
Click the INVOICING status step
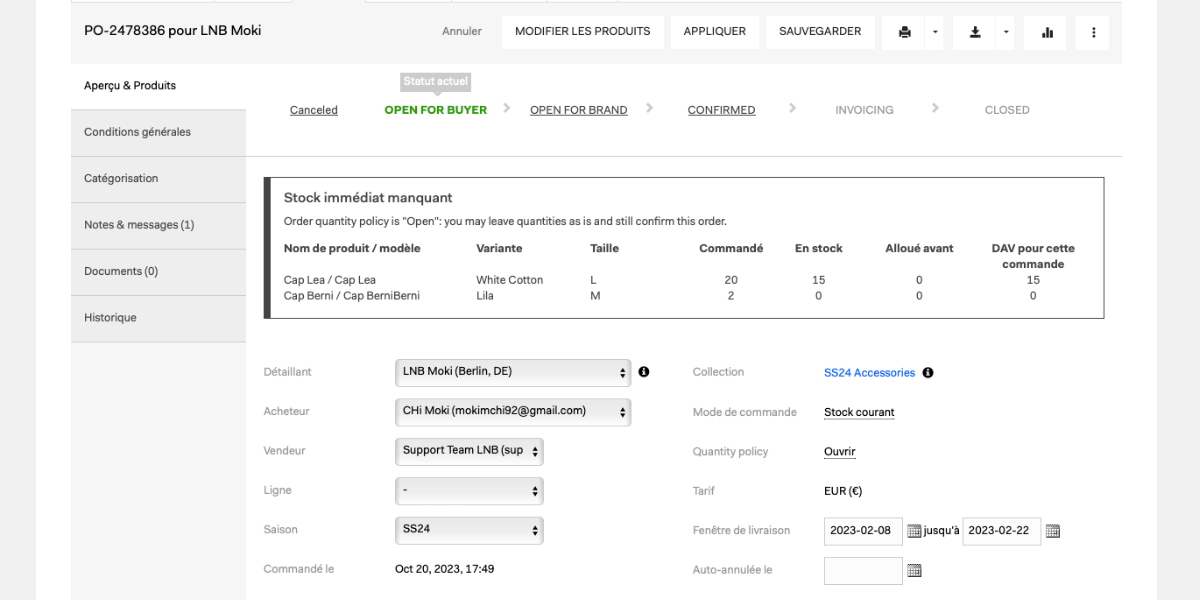click(x=864, y=110)
